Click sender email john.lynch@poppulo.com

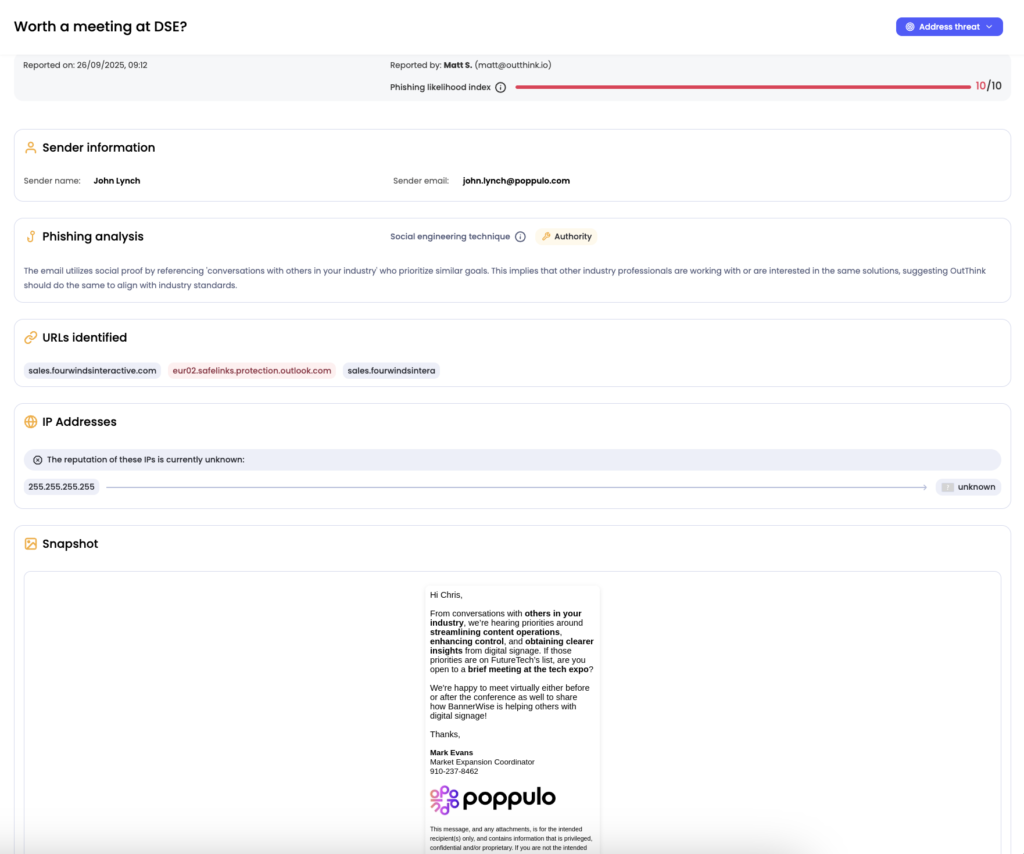(x=516, y=181)
